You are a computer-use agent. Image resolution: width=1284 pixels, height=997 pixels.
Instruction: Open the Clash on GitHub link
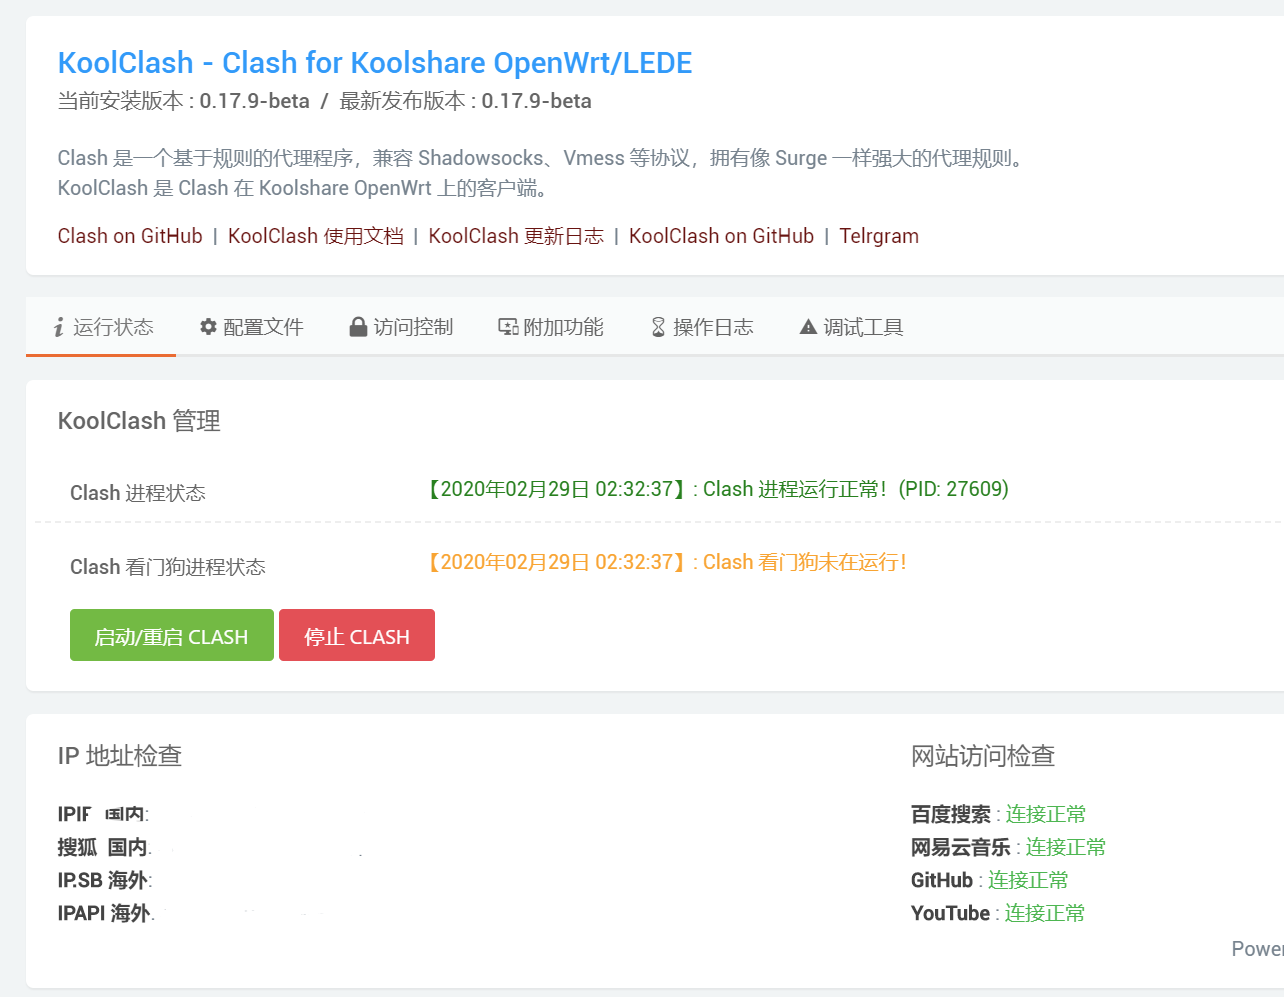click(x=130, y=236)
